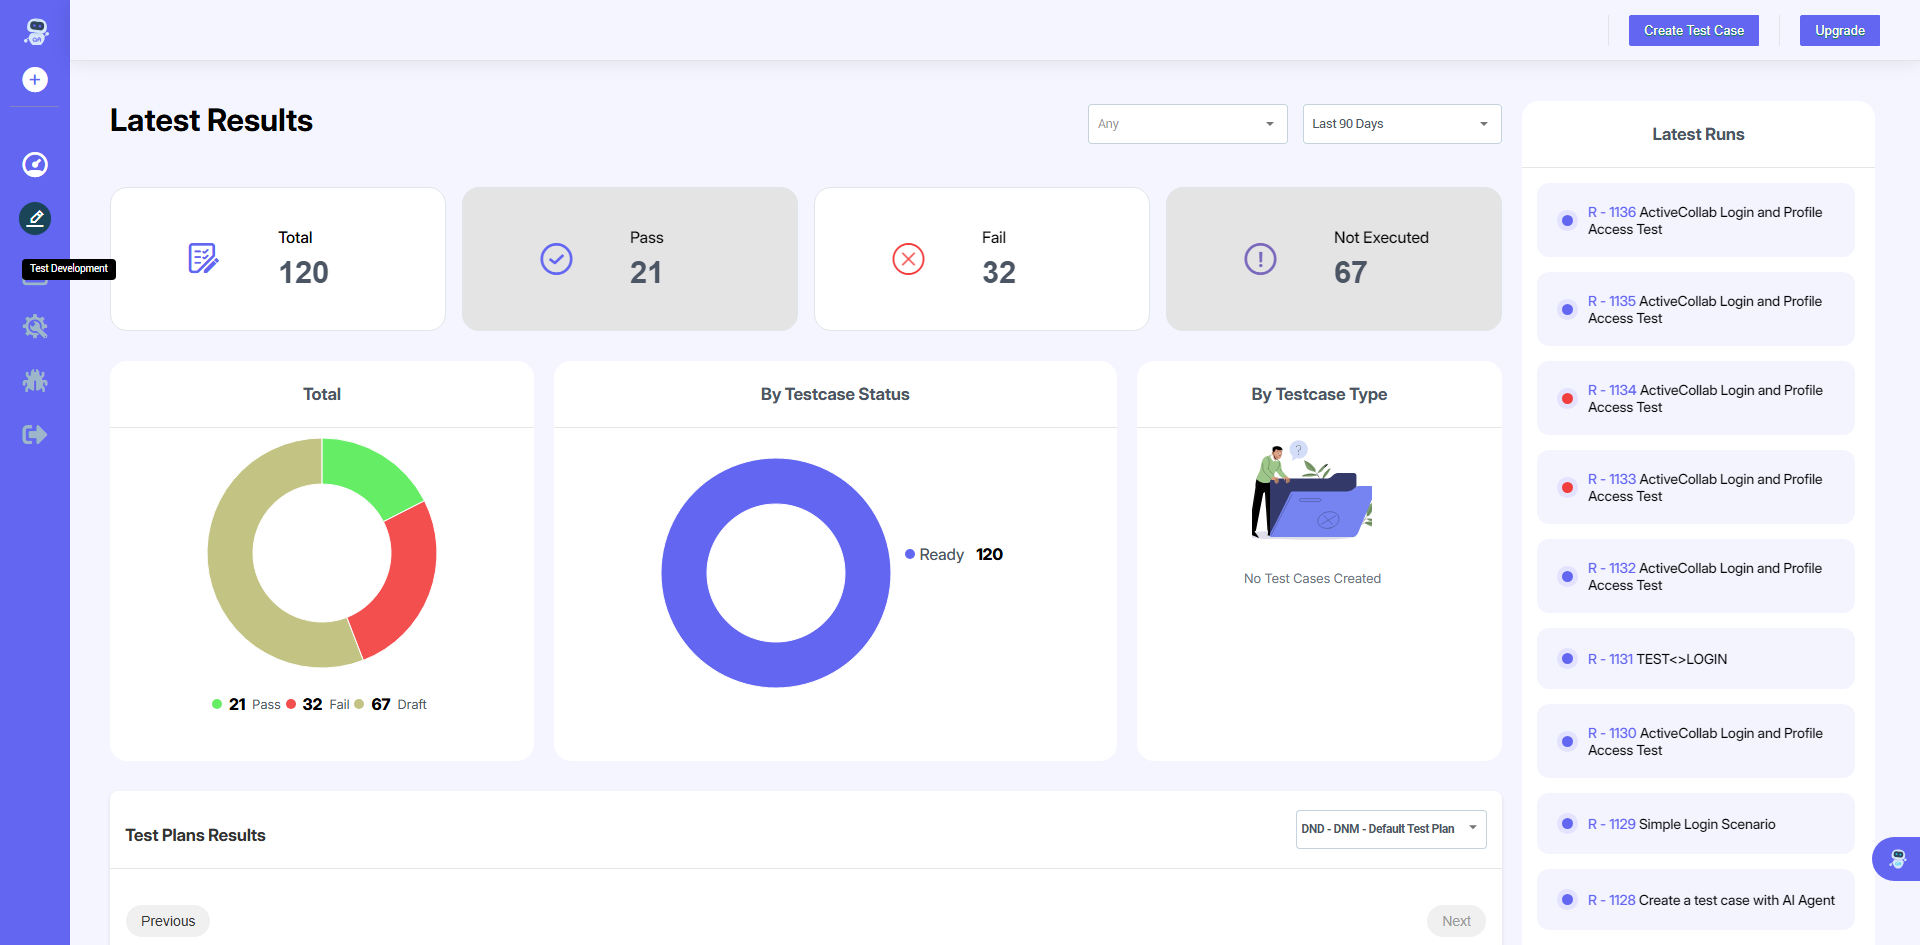Open the 'Last 90 Days' date range dropdown
The height and width of the screenshot is (945, 1920).
[1401, 124]
